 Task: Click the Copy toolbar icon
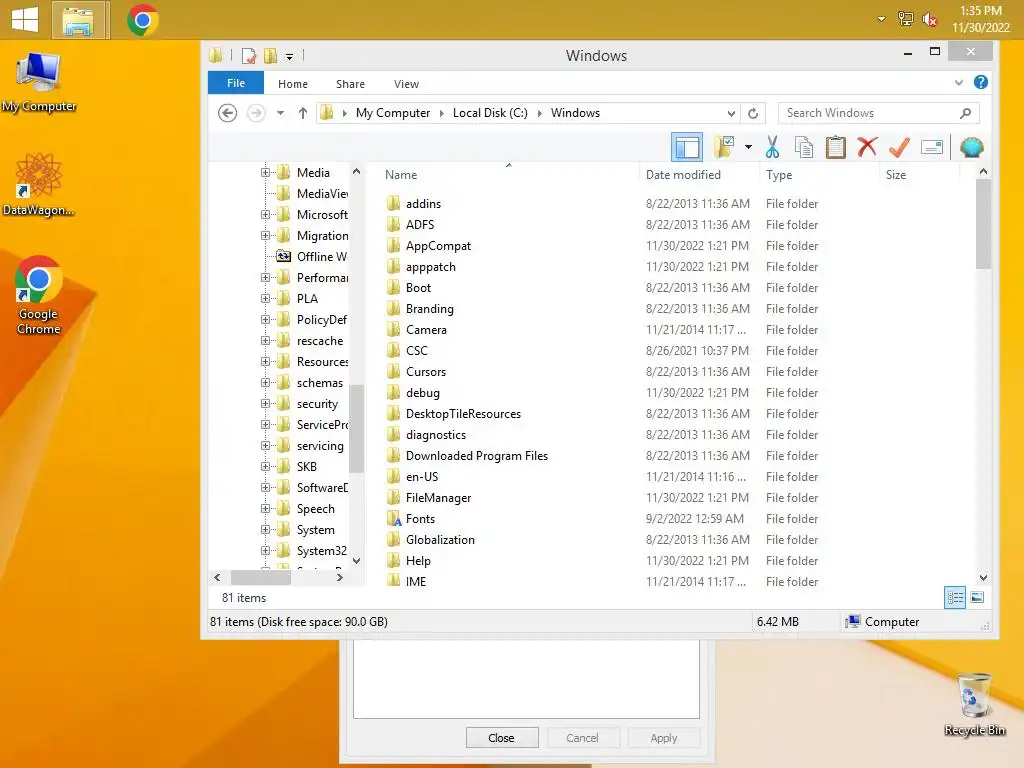(804, 148)
